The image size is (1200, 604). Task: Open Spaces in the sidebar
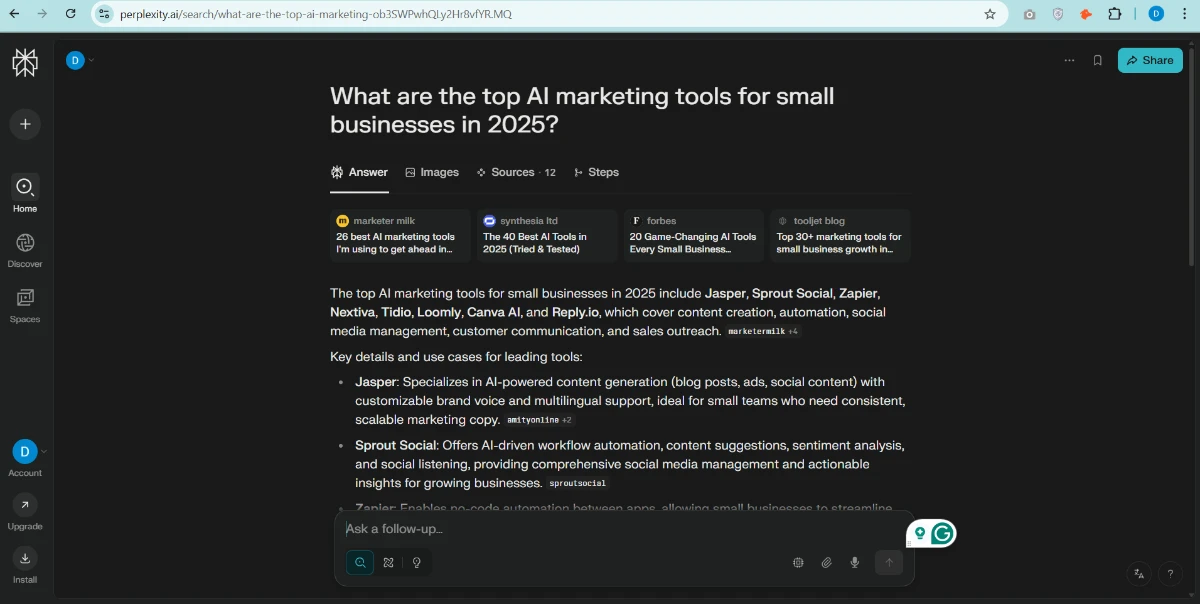click(x=25, y=305)
